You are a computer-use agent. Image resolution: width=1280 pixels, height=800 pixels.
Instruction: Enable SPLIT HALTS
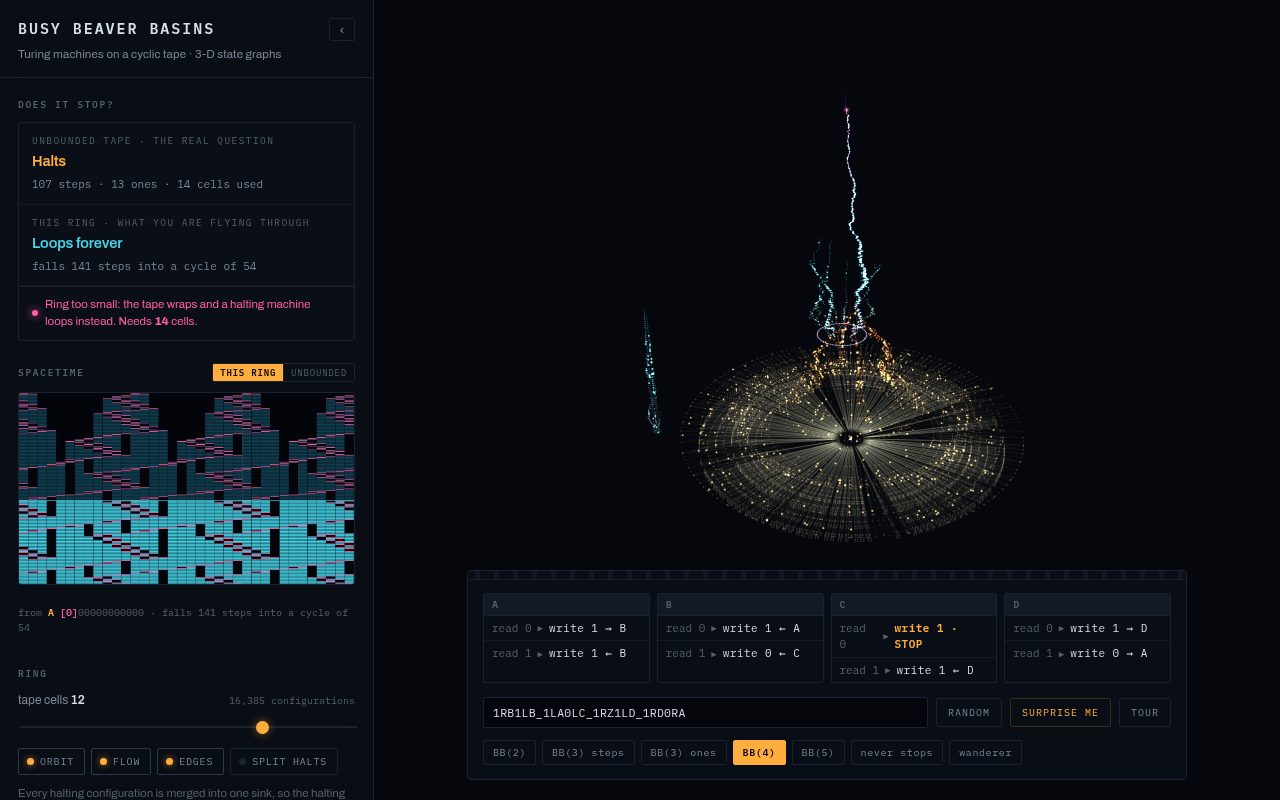(284, 762)
